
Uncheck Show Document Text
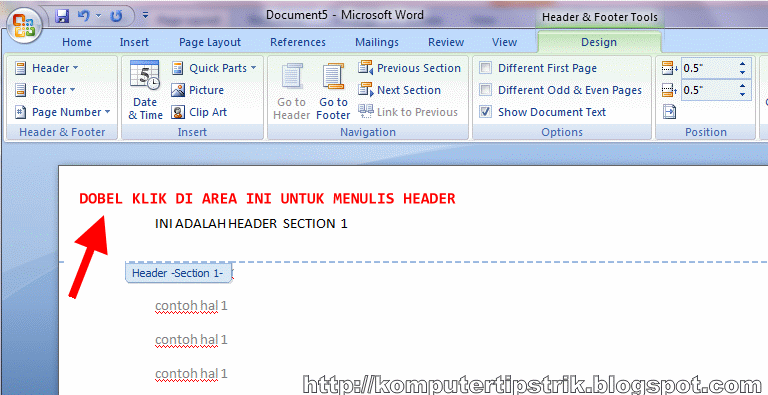click(486, 112)
